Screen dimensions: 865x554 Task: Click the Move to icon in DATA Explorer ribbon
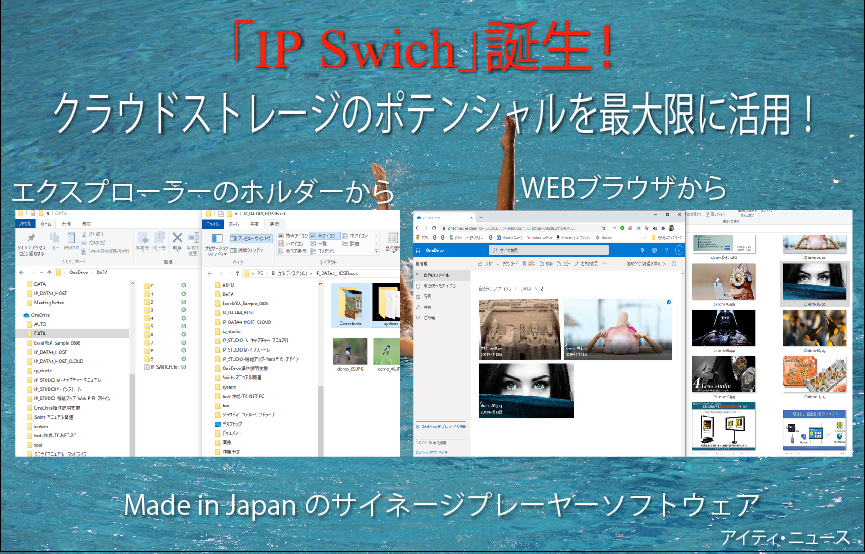(143, 237)
